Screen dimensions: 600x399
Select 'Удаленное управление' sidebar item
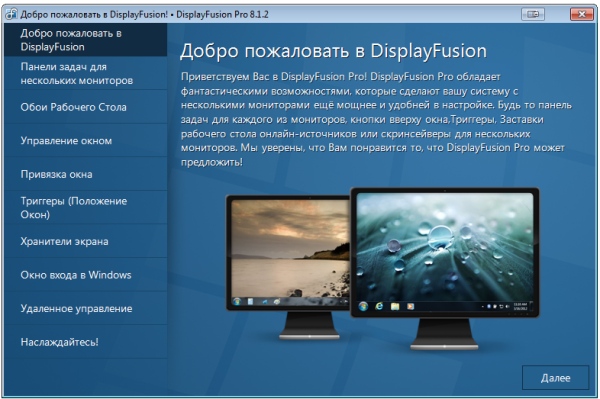86,308
